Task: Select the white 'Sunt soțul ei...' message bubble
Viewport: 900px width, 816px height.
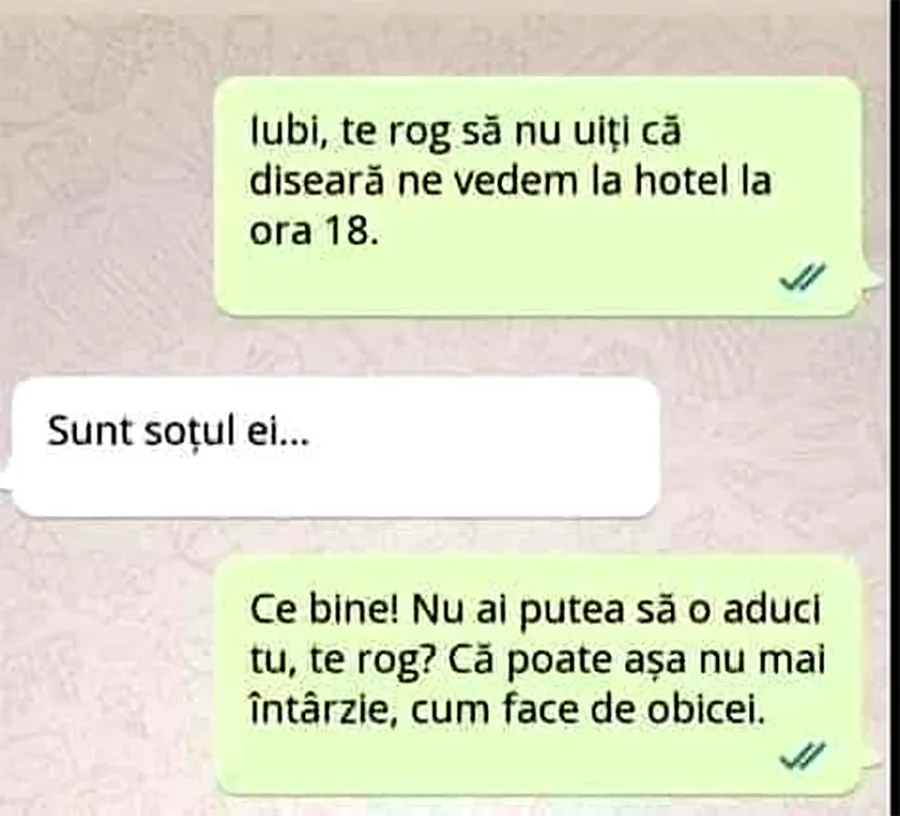Action: click(x=336, y=447)
